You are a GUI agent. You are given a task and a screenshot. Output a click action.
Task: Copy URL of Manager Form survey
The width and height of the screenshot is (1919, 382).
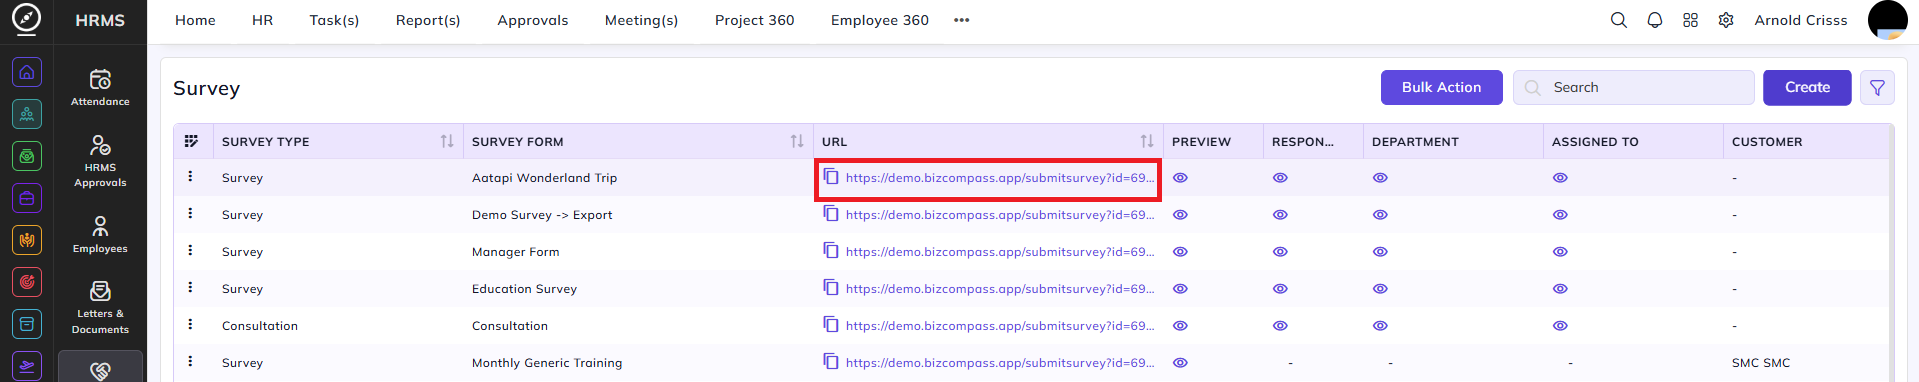831,250
